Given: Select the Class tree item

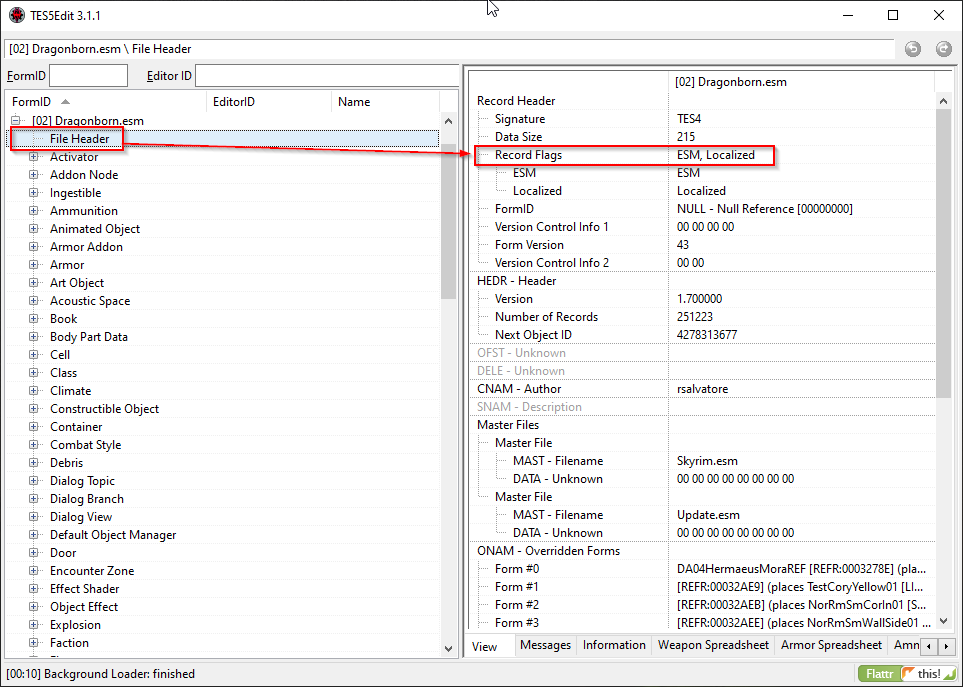Looking at the screenshot, I should point(63,373).
